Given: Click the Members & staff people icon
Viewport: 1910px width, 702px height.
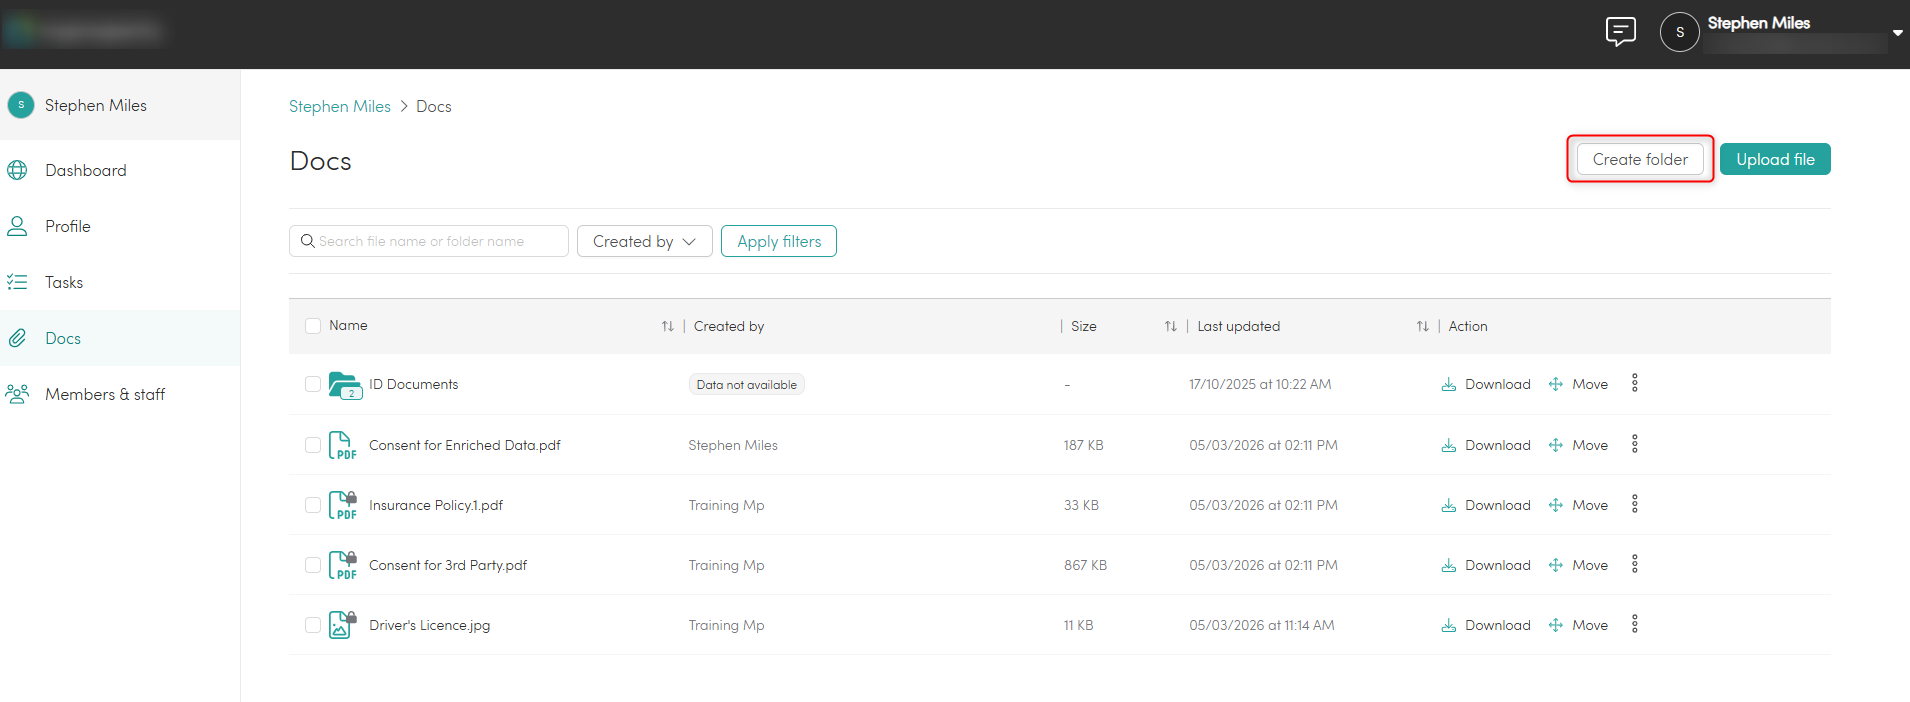Looking at the screenshot, I should click(x=17, y=394).
